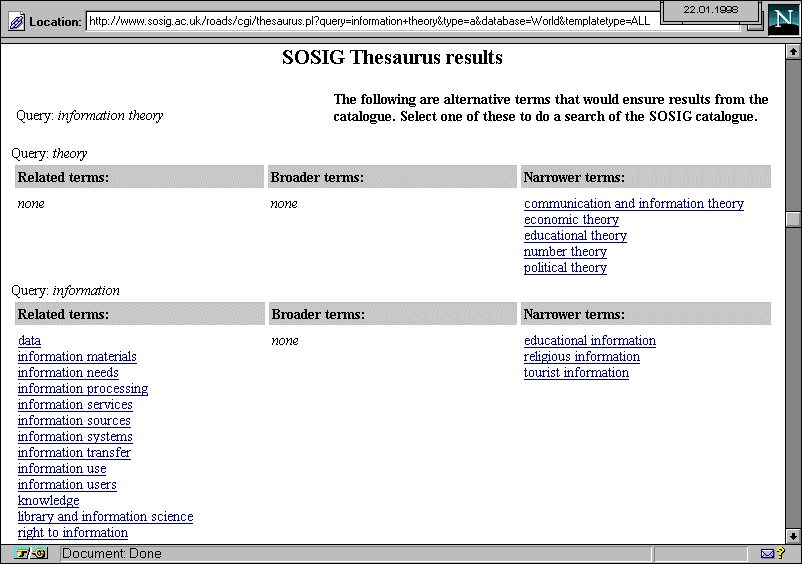Click the Netscape N logo

pos(783,19)
